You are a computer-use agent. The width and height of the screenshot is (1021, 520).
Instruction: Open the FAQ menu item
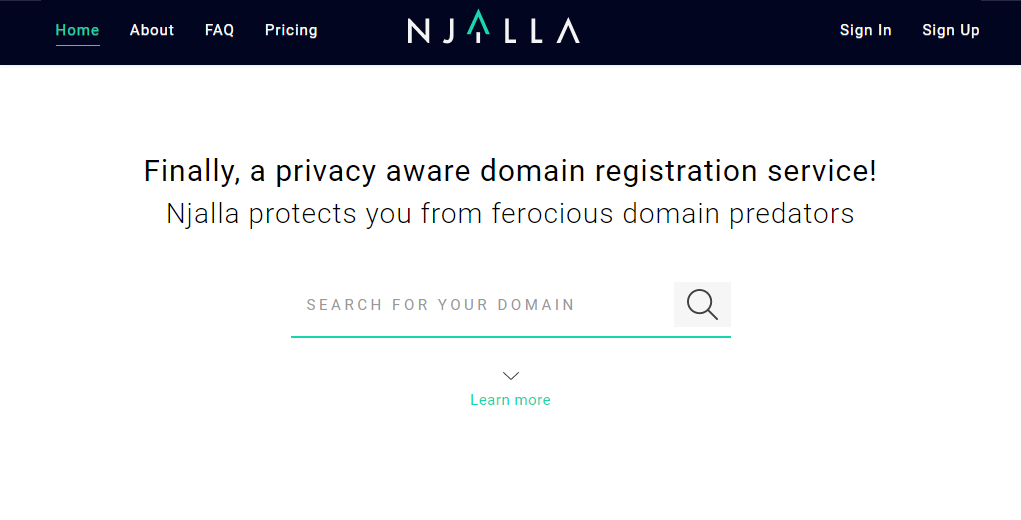(219, 30)
